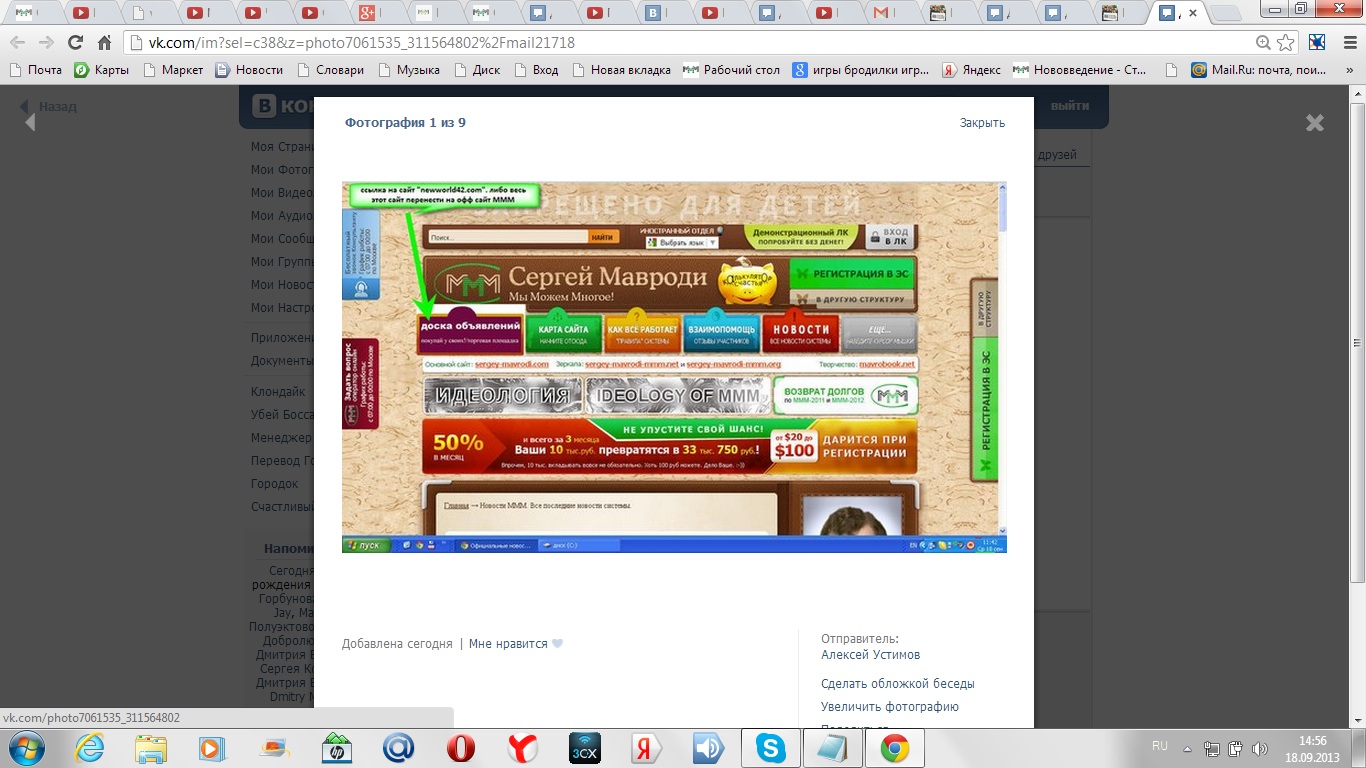The width and height of the screenshot is (1366, 768).
Task: Click the vk.com URL address bar
Action: coord(690,43)
